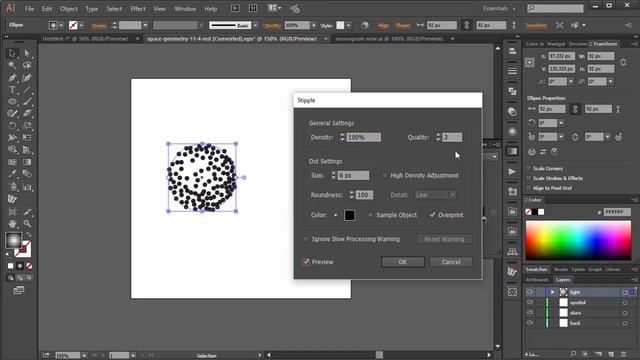640x360 pixels.
Task: Click the Stroke link in control bar
Action: click(x=99, y=26)
